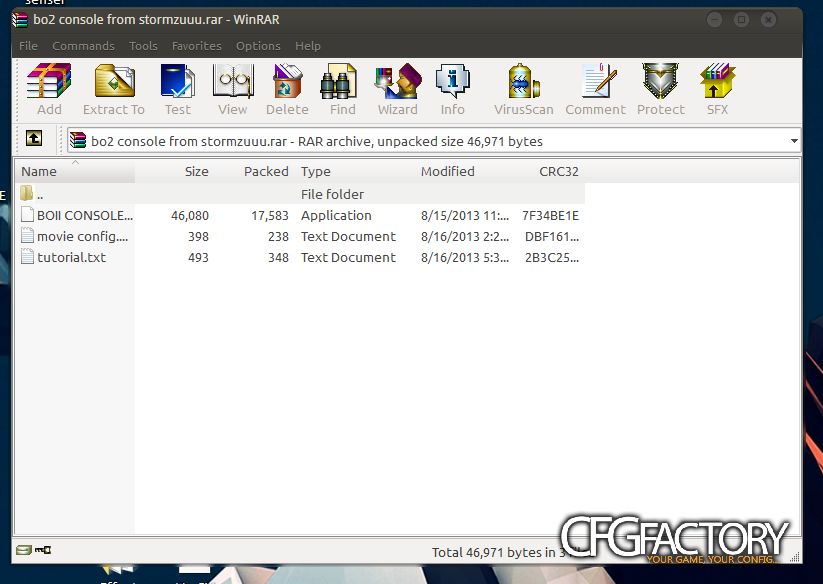
Task: Click the 2B3C25... CRC32 value
Action: [x=552, y=257]
